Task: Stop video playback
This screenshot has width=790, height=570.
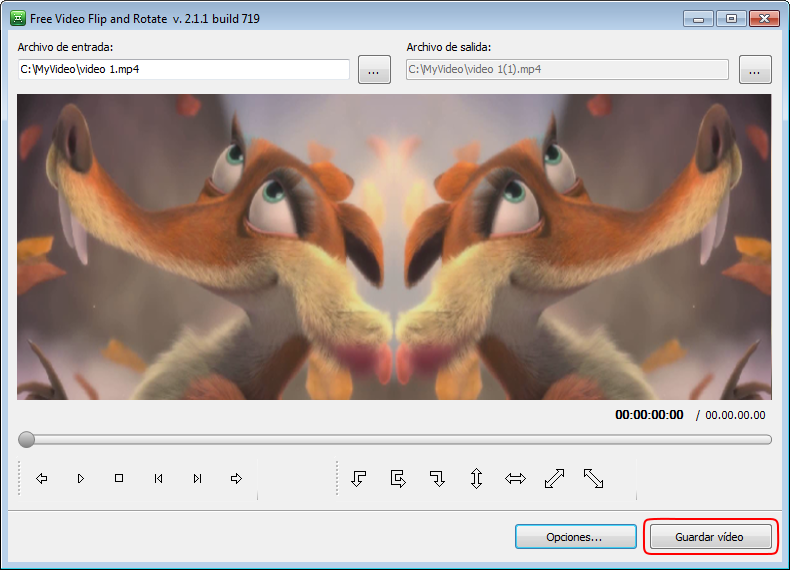Action: tap(119, 479)
